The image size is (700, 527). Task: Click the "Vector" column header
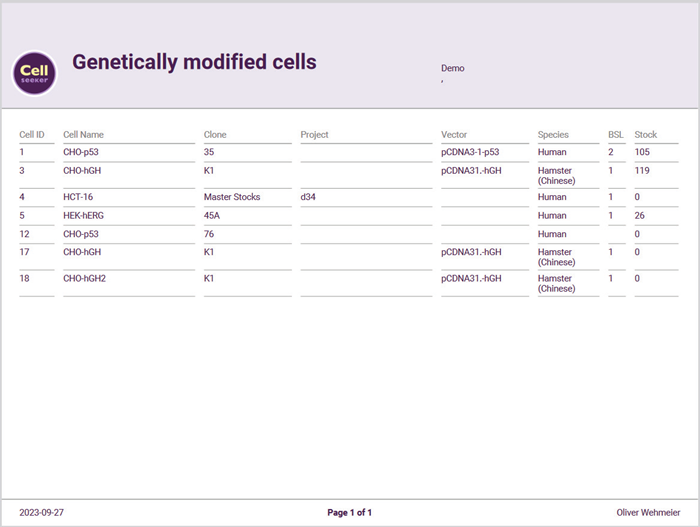[454, 134]
